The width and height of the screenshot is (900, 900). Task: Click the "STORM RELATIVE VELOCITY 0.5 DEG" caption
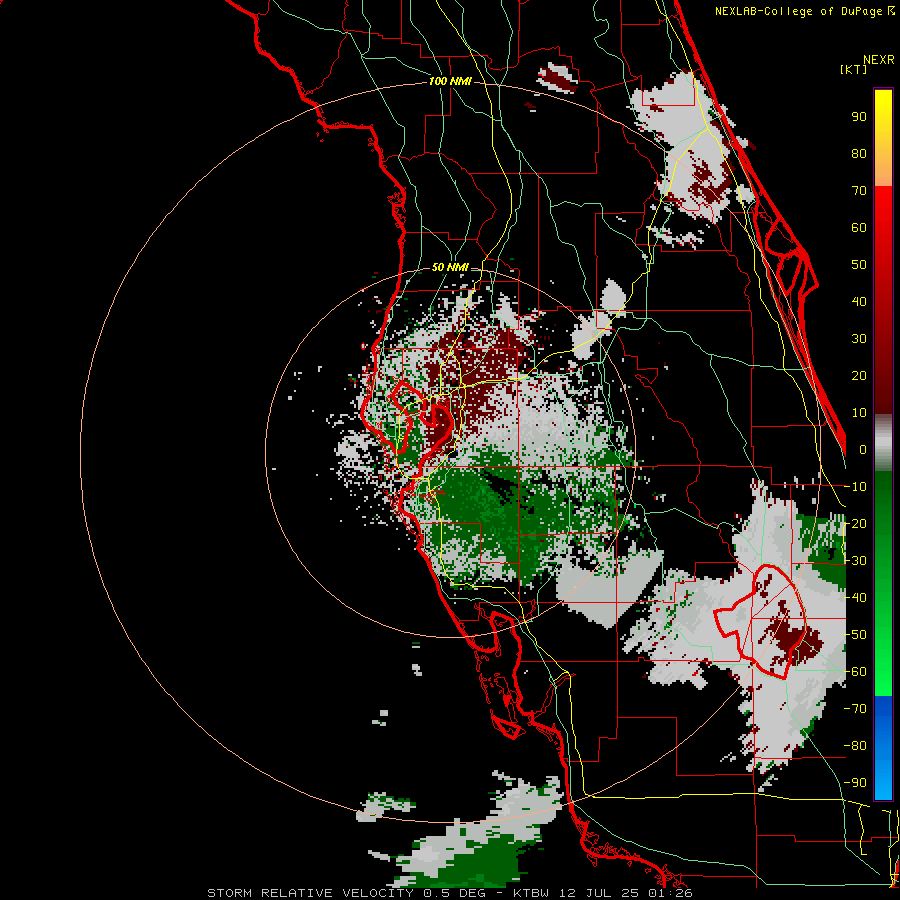pyautogui.click(x=346, y=893)
